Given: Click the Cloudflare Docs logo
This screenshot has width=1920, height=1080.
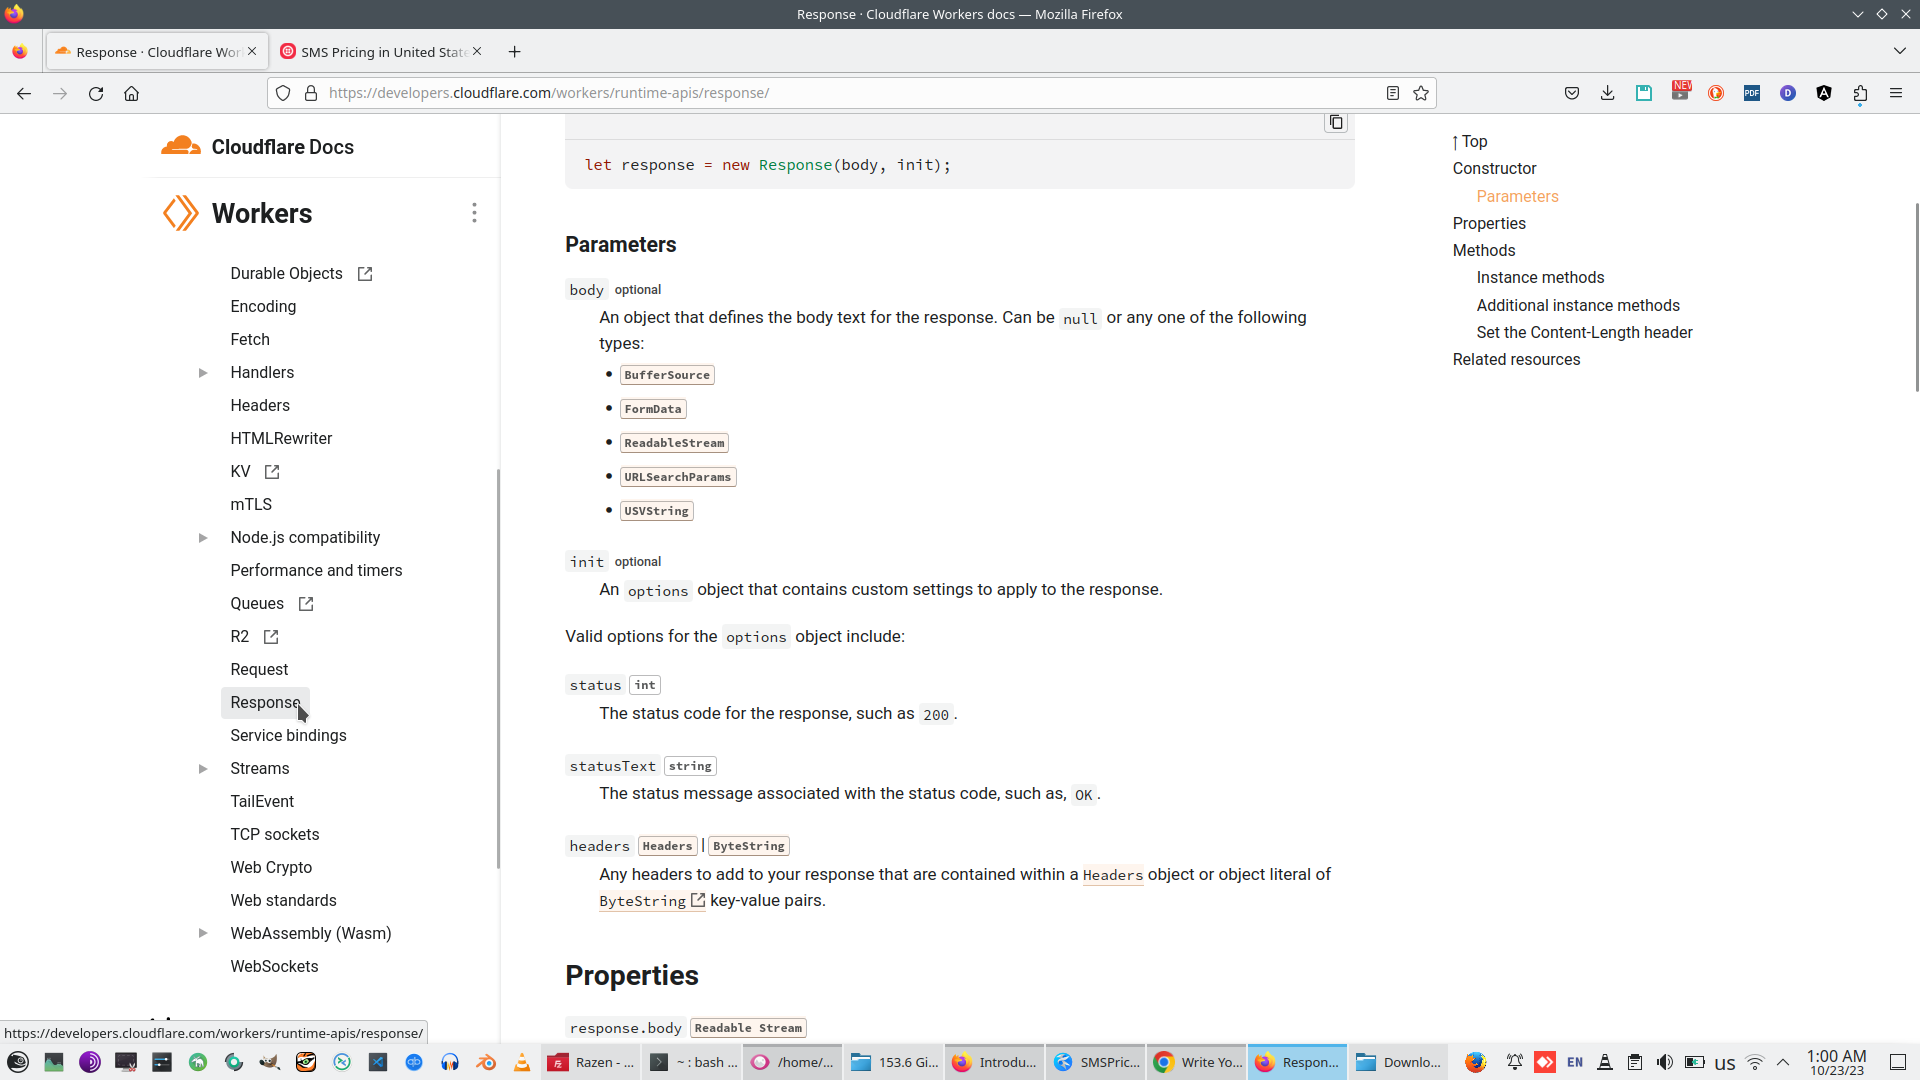Looking at the screenshot, I should (181, 146).
